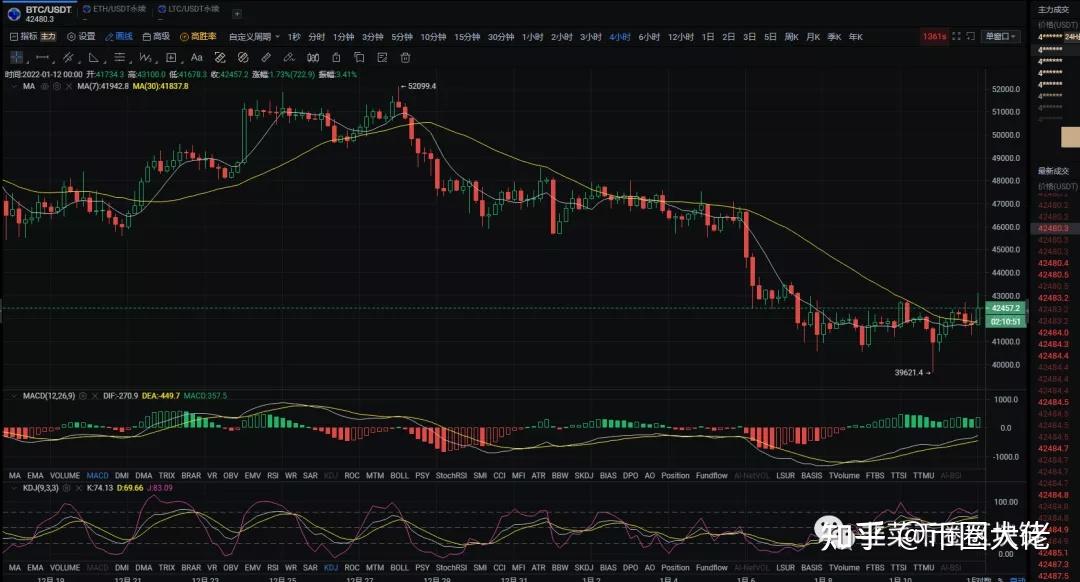
Task: Select the 年K yearly timeframe
Action: [856, 37]
